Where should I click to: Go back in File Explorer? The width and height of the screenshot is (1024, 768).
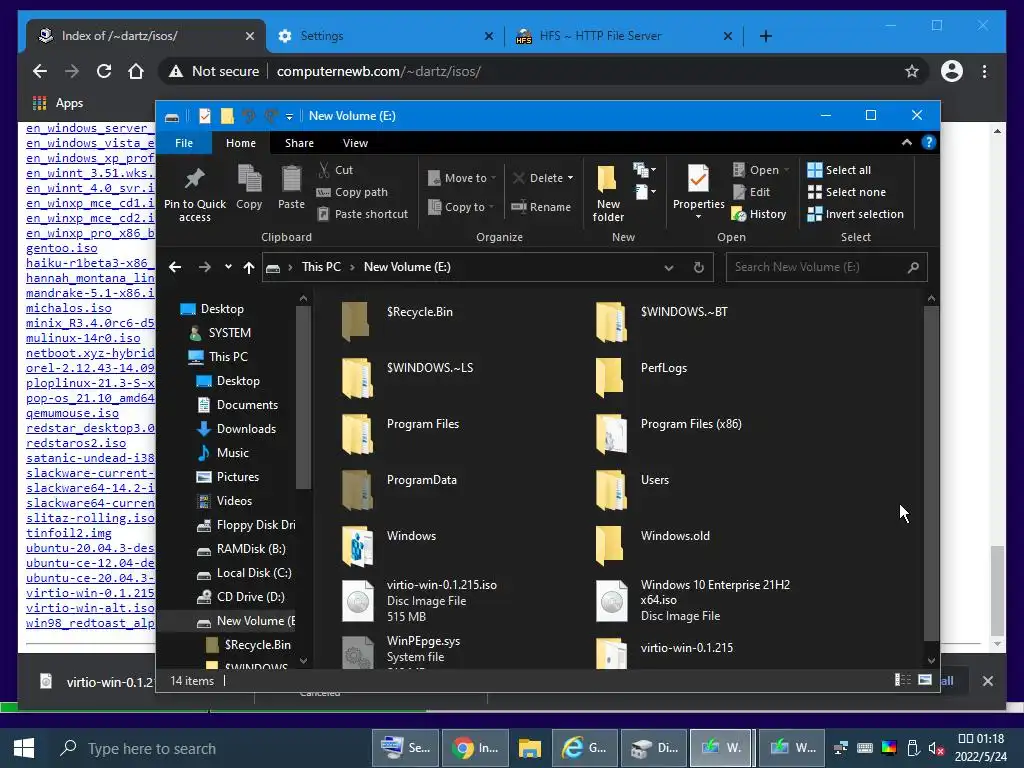pos(175,266)
